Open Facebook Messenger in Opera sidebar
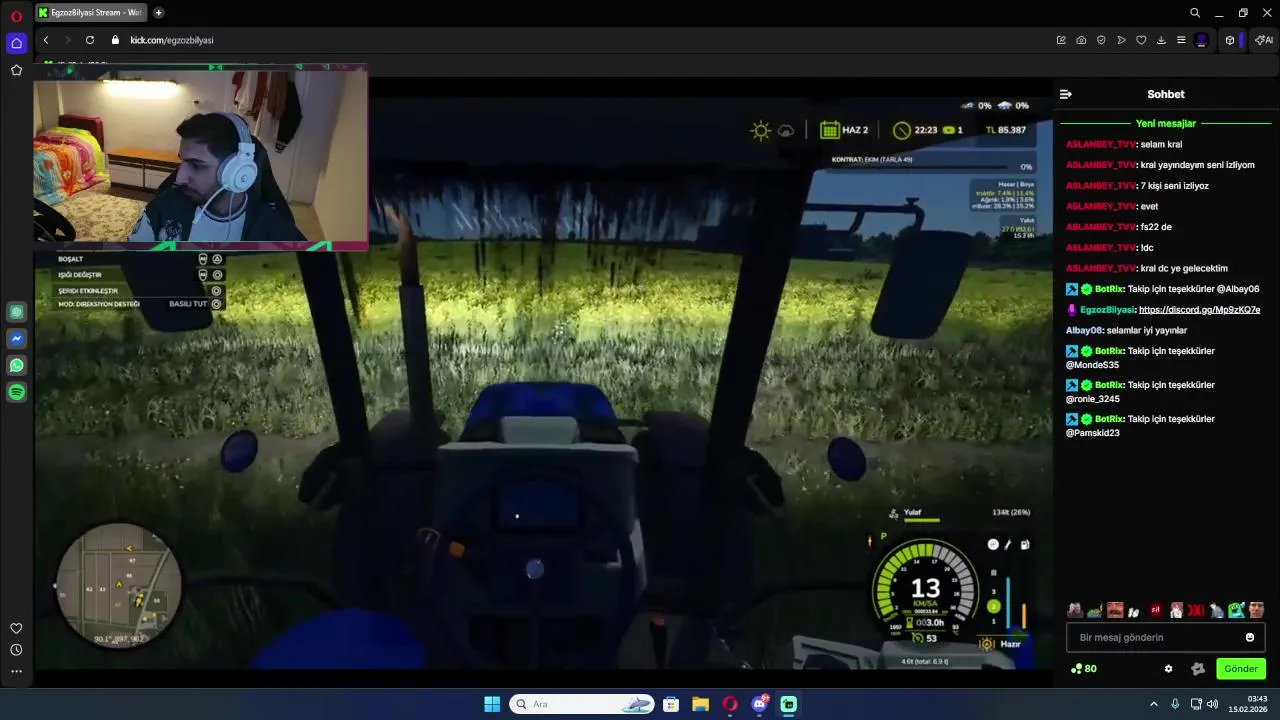Image resolution: width=1280 pixels, height=720 pixels. pyautogui.click(x=17, y=339)
